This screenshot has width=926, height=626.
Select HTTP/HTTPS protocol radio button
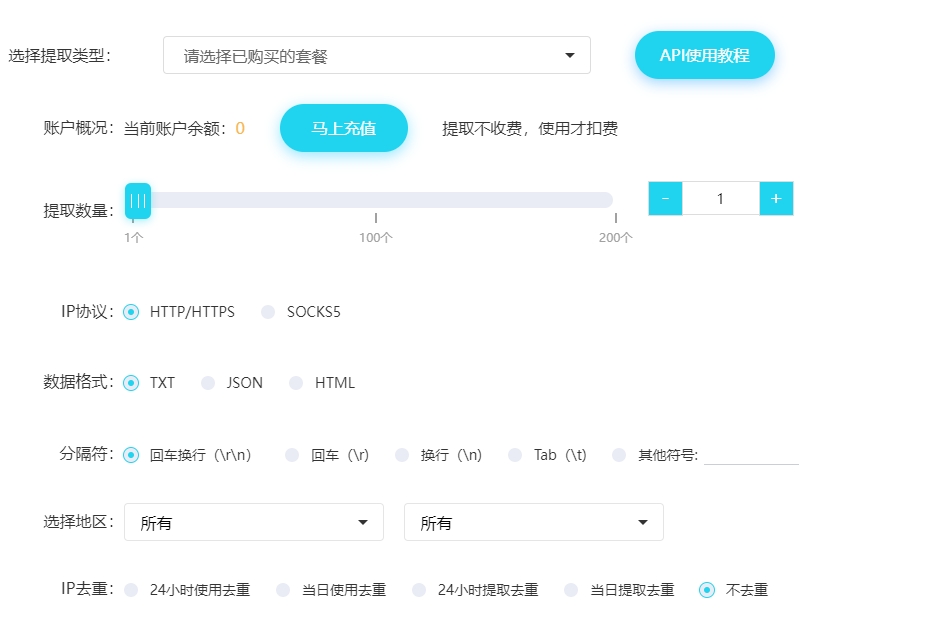(x=131, y=312)
